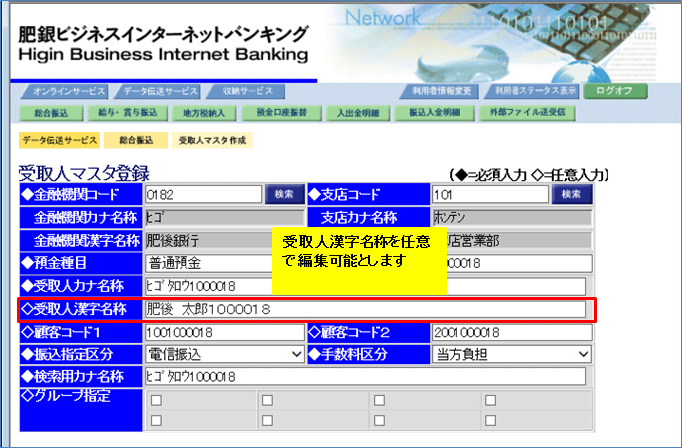Tick first checkbox in グループ指定 top row
Viewport: 682px width, 448px height.
point(155,401)
